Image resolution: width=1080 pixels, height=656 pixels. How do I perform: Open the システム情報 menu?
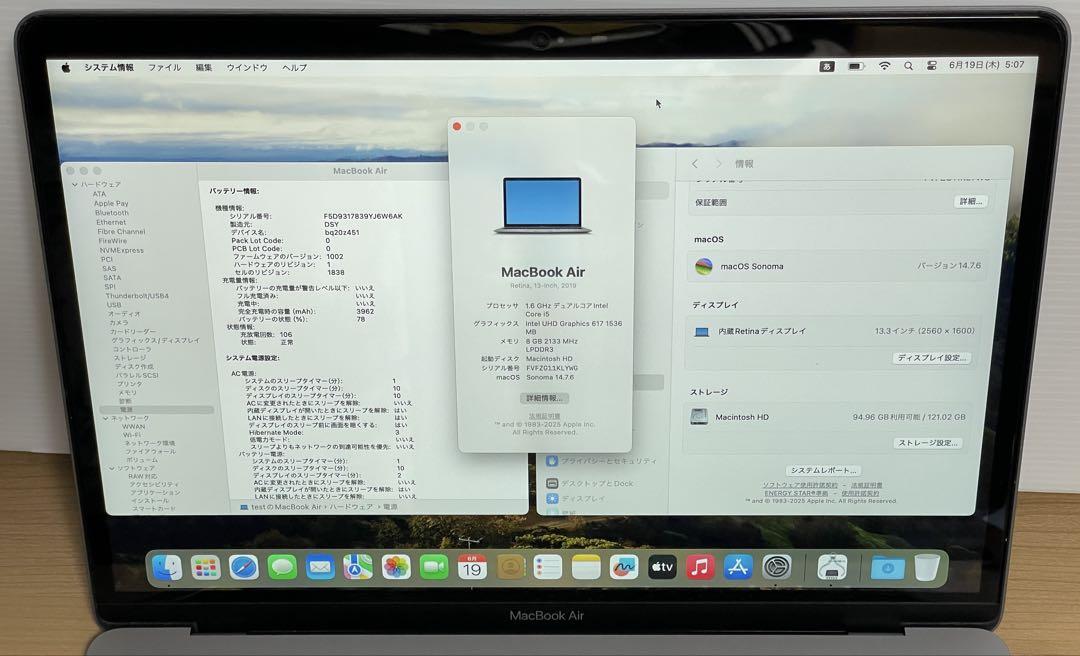pos(109,68)
